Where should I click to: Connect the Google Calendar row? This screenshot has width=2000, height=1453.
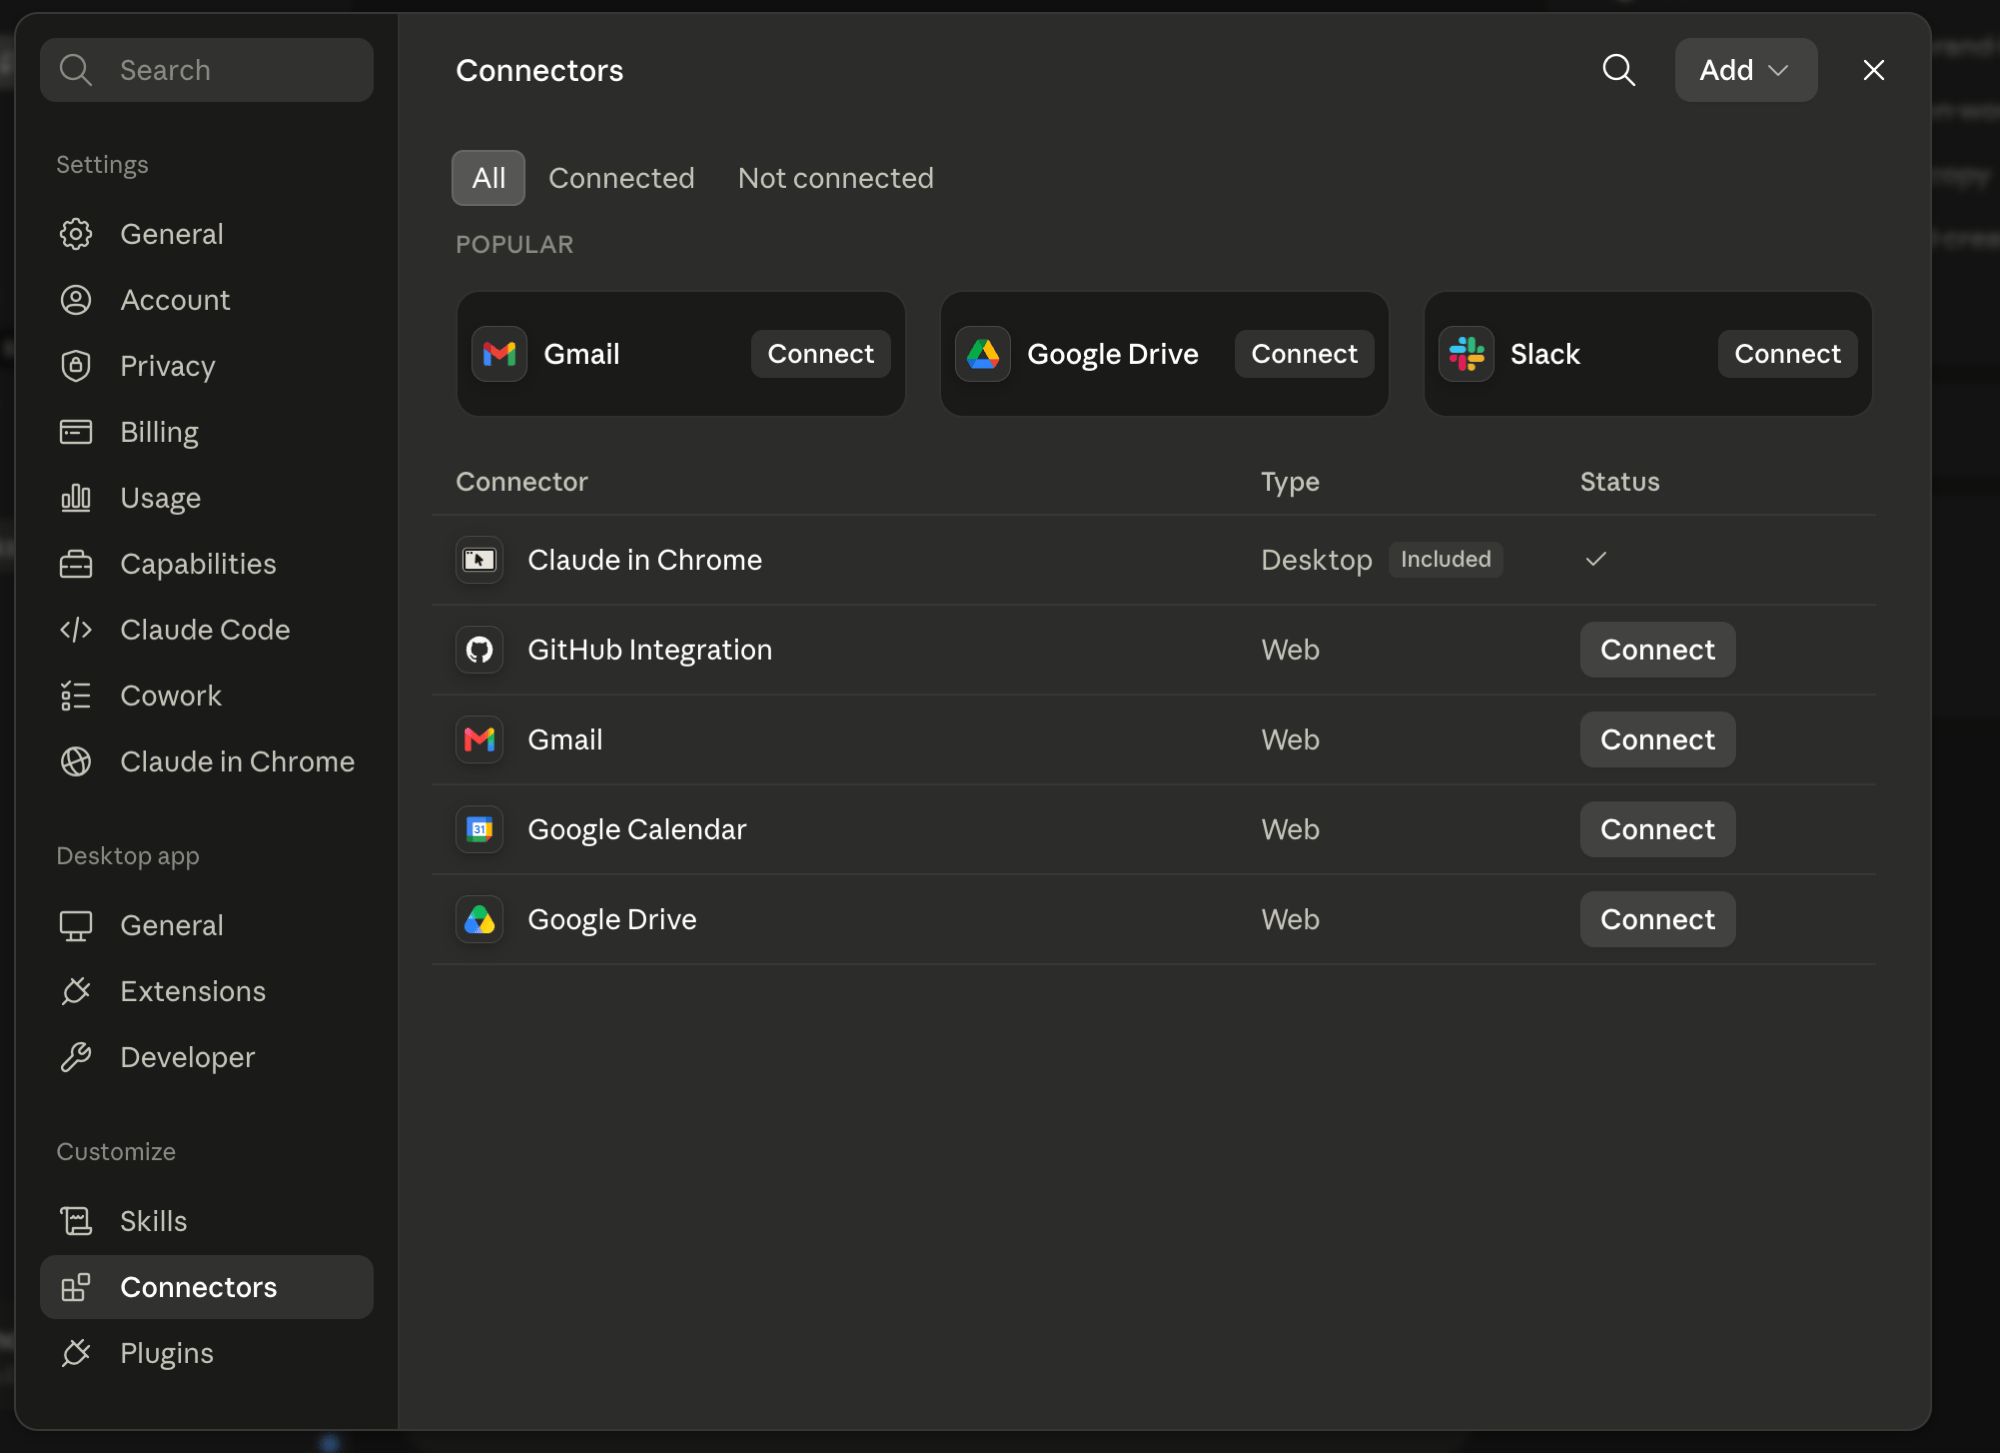(x=1657, y=830)
